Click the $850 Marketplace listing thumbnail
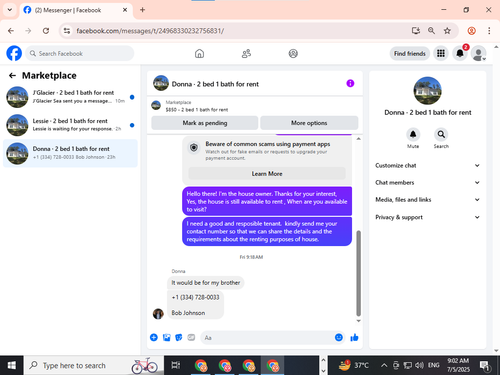The image size is (500, 375). coord(156,106)
